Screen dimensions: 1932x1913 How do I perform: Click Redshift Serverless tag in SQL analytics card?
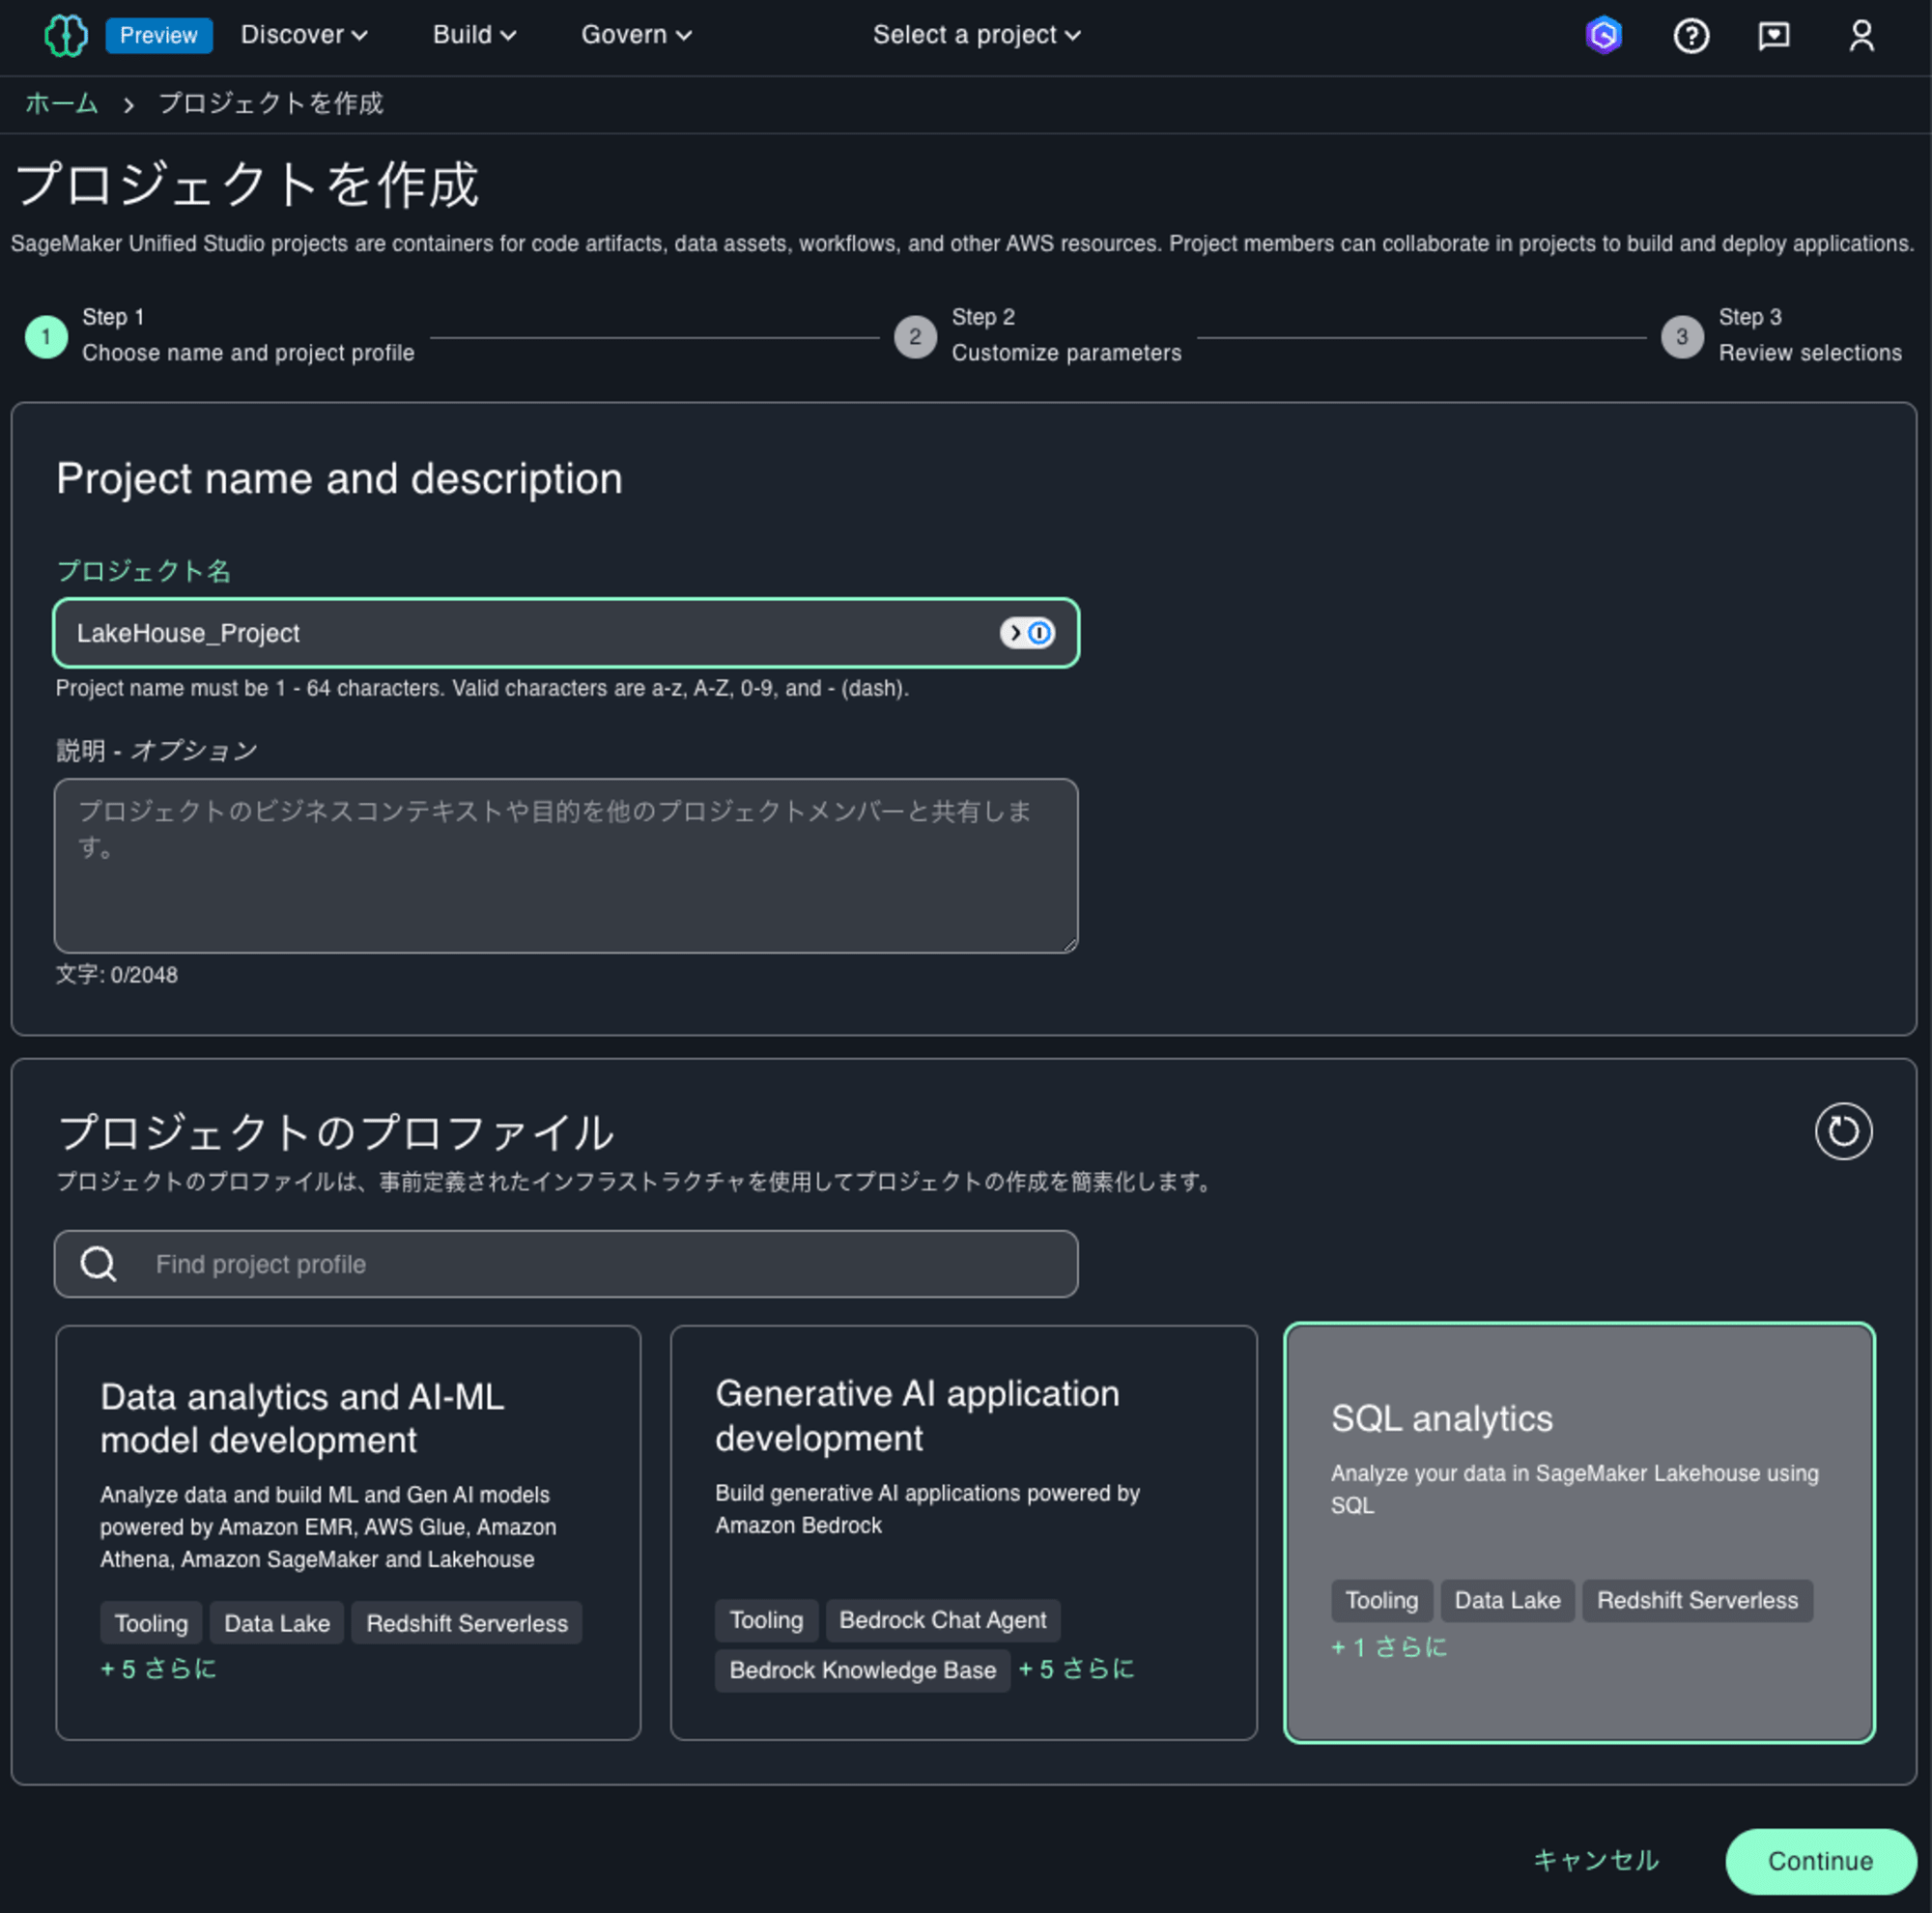tap(1697, 1601)
